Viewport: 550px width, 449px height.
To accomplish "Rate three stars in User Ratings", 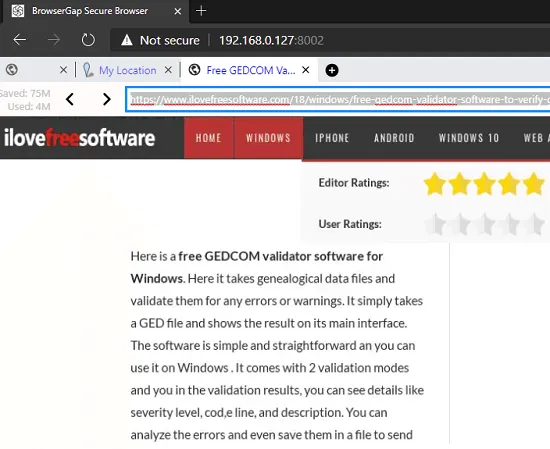I will [486, 224].
